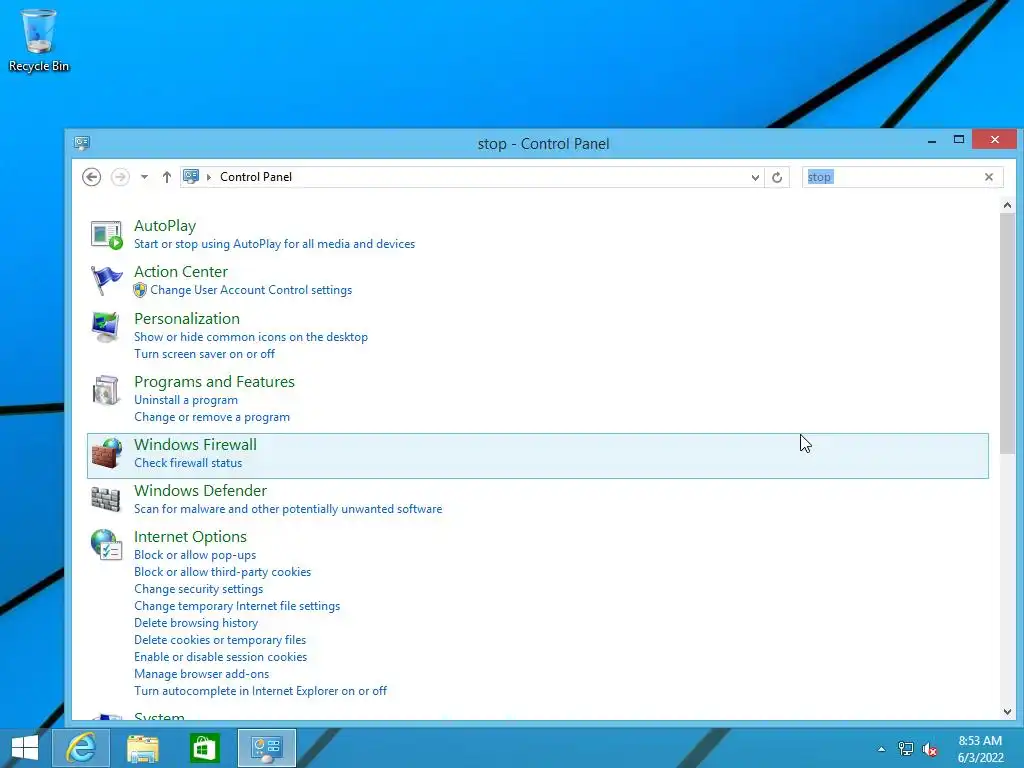Screen dimensions: 1024x768
Task: Click the Action Center flag icon
Action: [x=106, y=281]
